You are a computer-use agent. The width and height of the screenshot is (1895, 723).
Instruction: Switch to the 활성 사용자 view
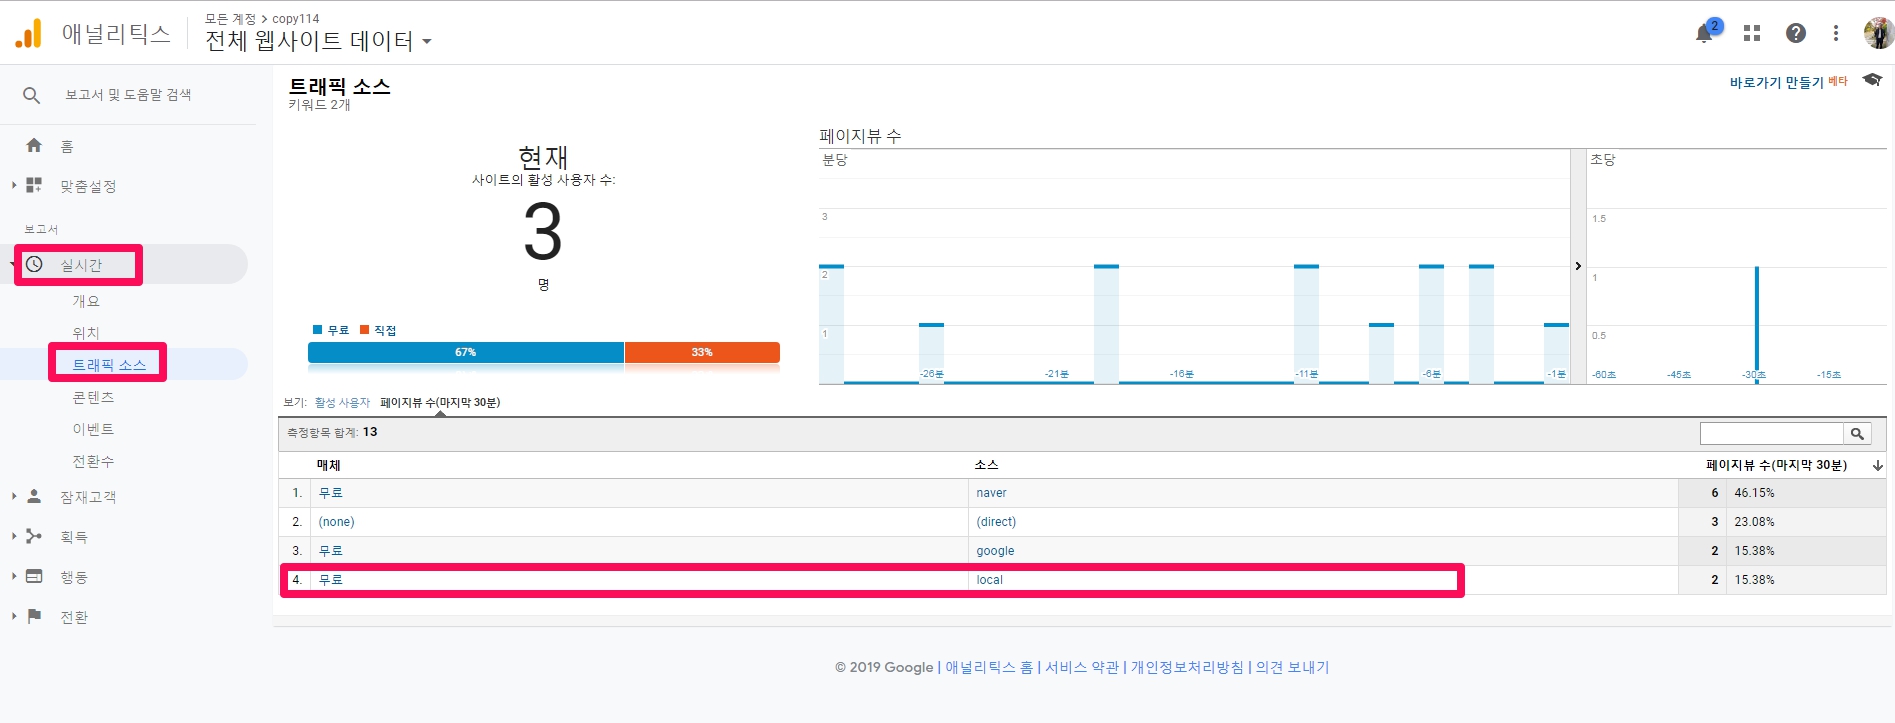click(x=342, y=403)
